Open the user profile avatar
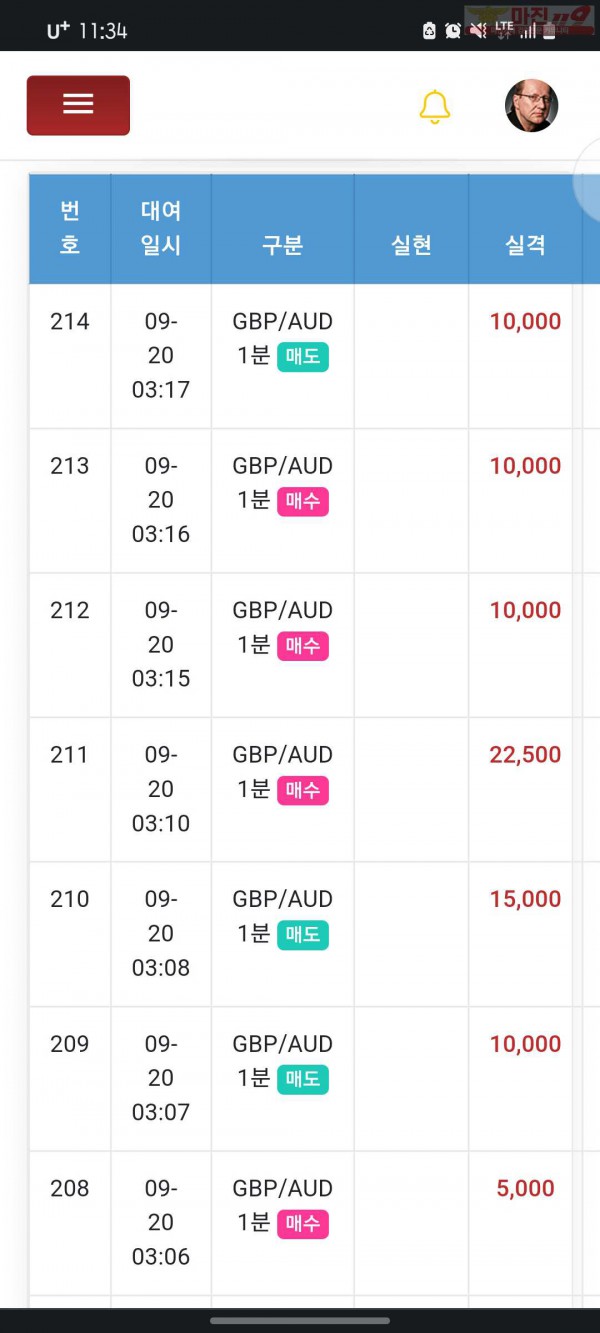This screenshot has height=1333, width=600. point(531,105)
